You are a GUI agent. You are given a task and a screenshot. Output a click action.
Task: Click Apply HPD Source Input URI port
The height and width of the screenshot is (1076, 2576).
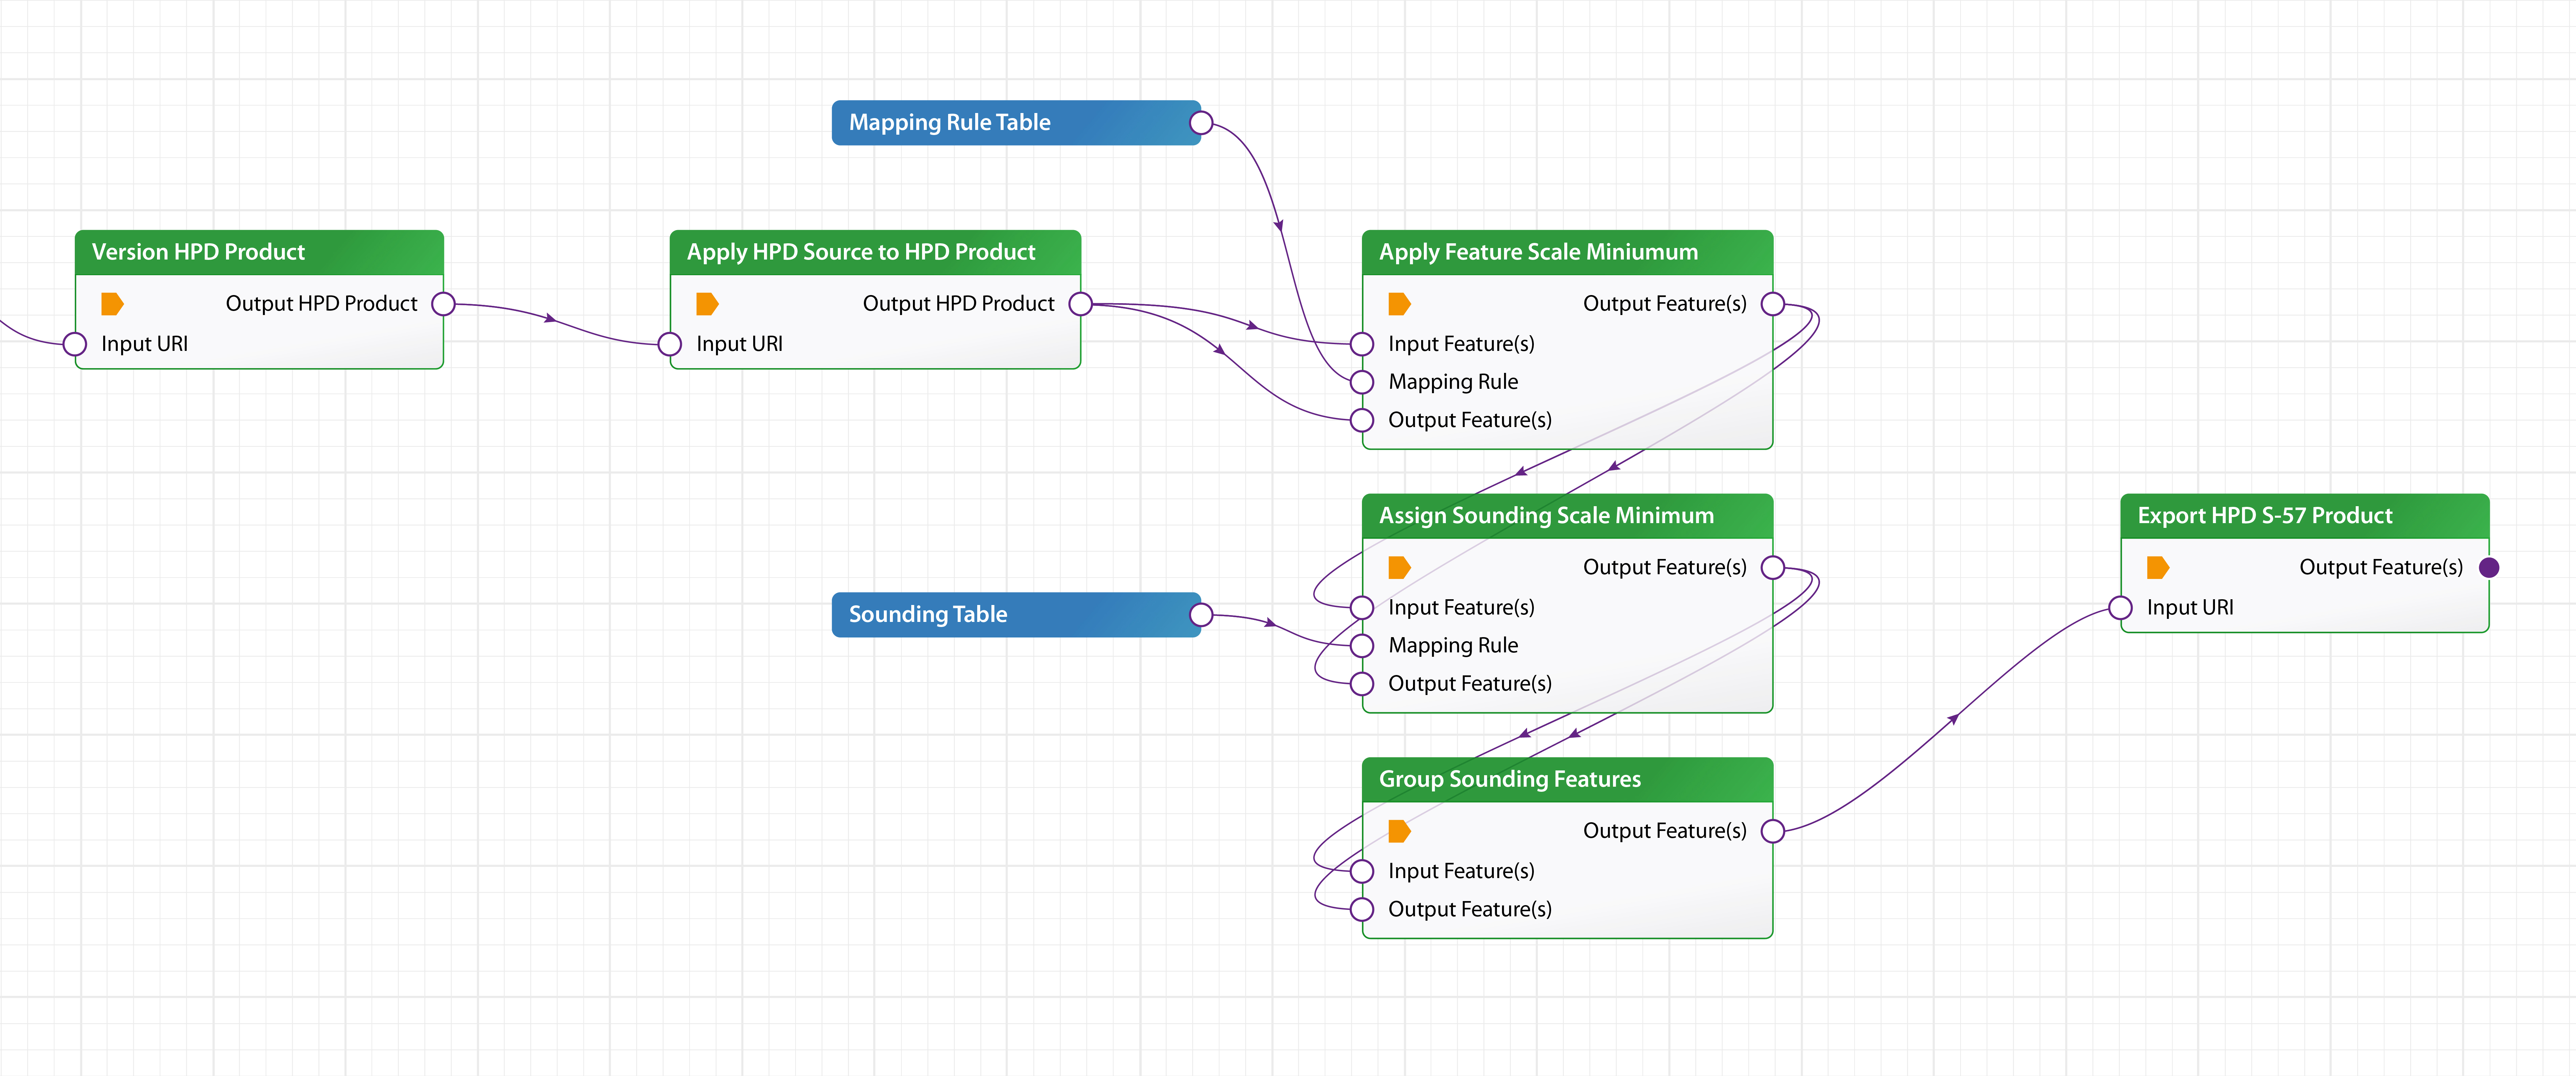pos(670,344)
